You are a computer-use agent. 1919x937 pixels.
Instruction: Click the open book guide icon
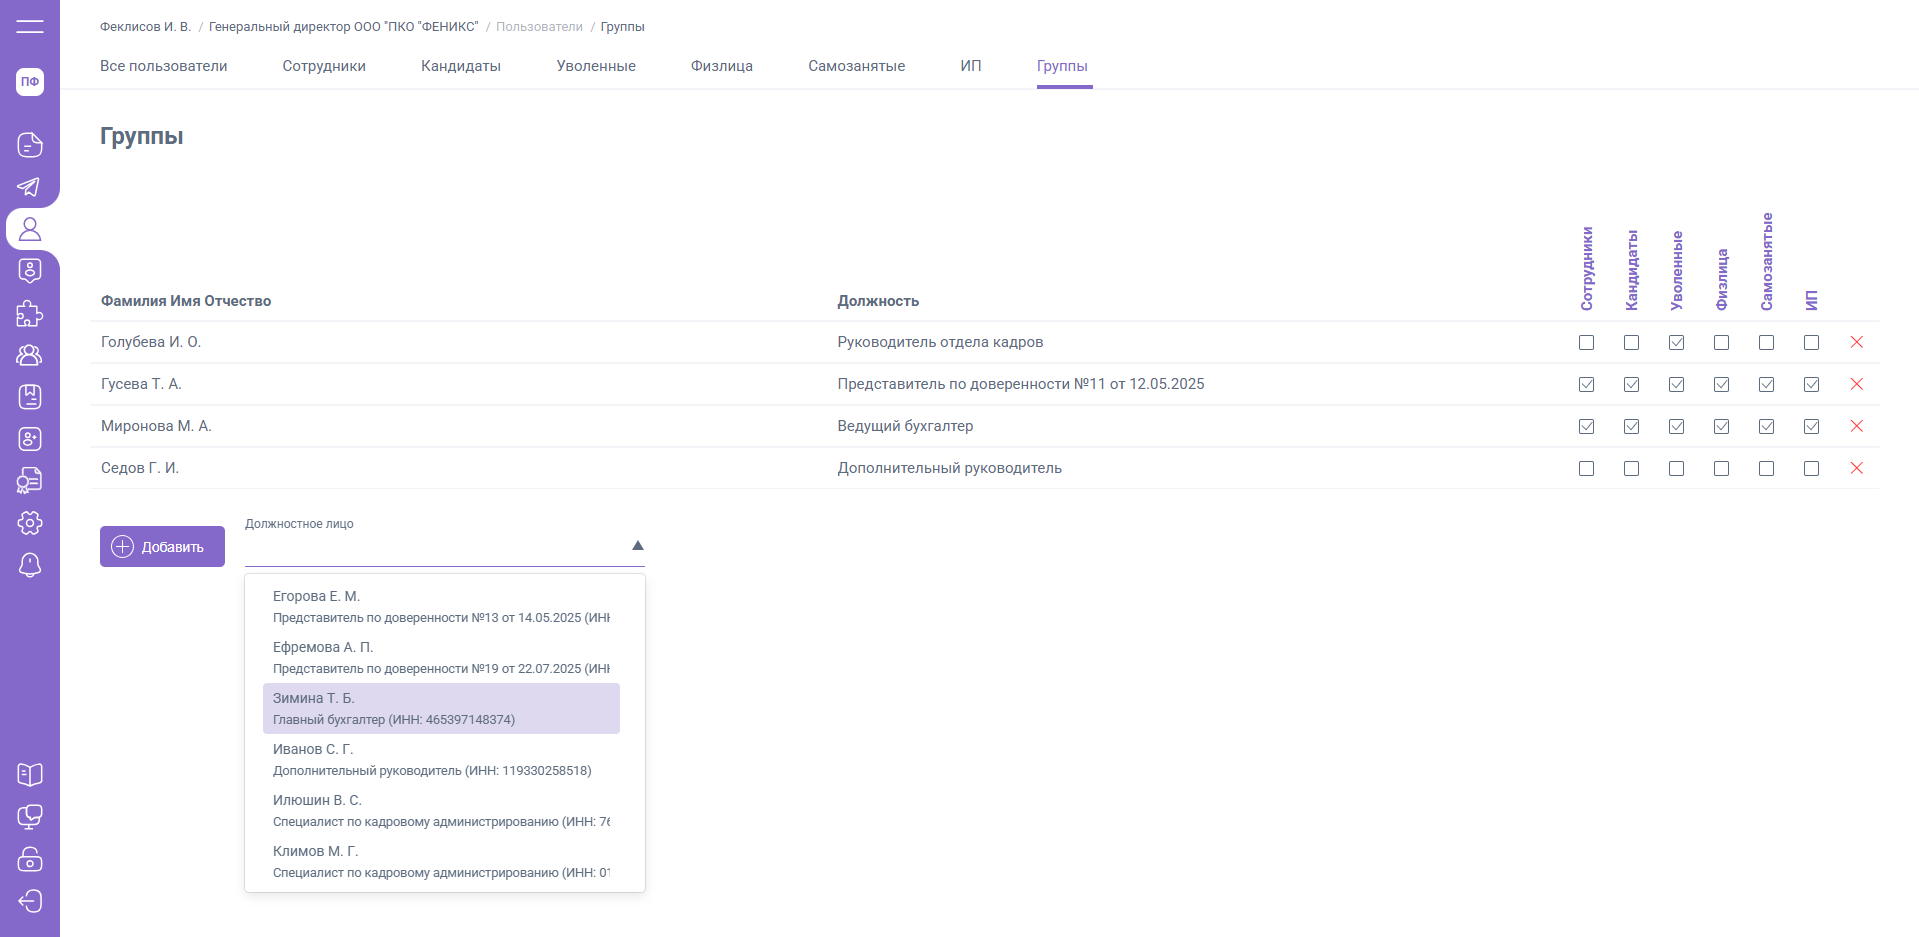30,775
